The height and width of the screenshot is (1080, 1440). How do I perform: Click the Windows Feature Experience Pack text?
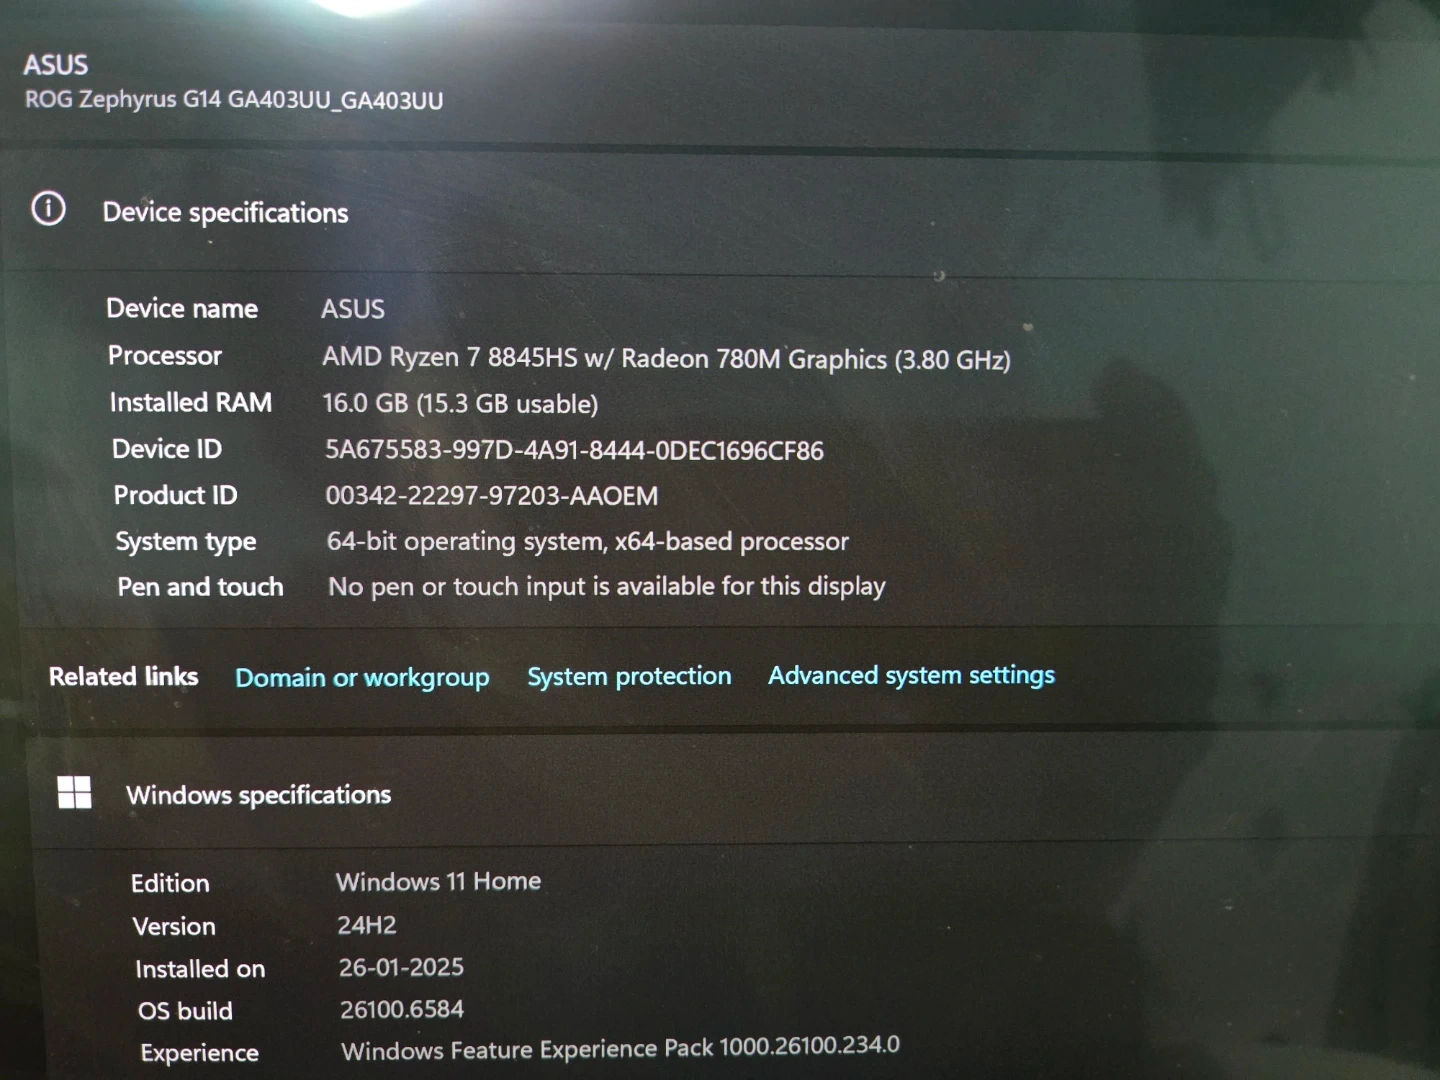(x=620, y=1048)
